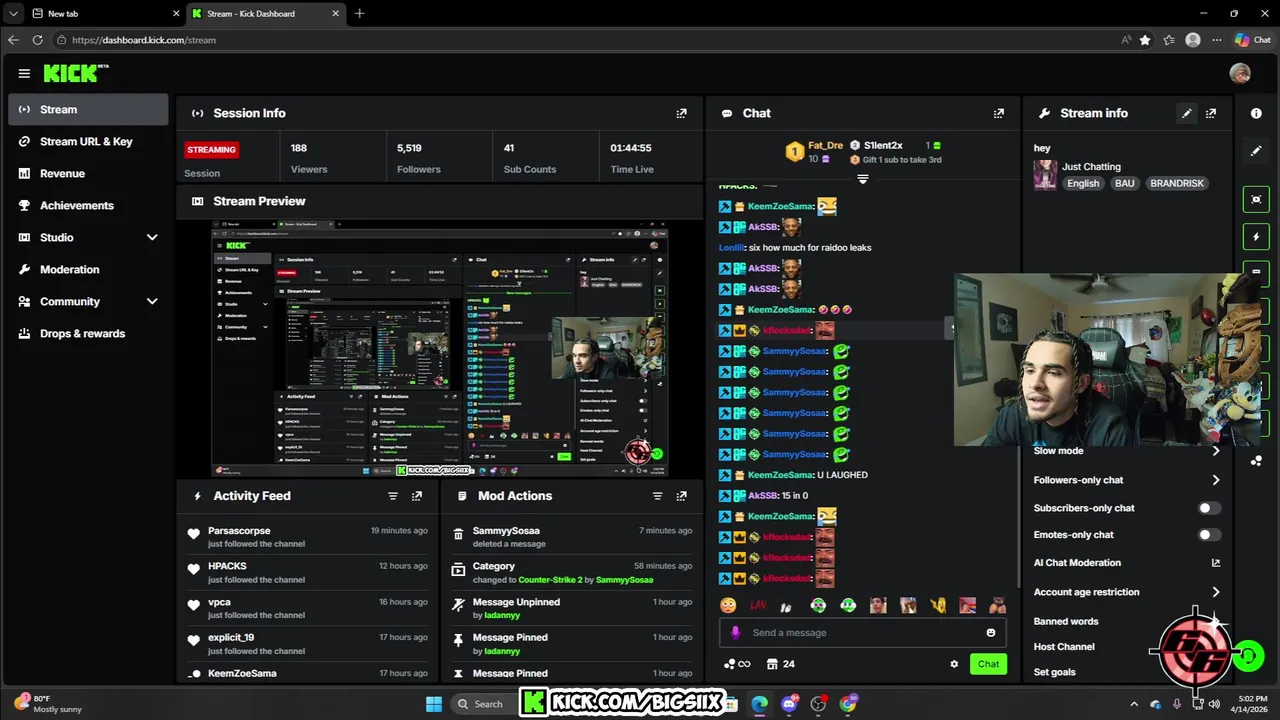Open the emoji picker in message box
The image size is (1280, 720).
[x=991, y=632]
